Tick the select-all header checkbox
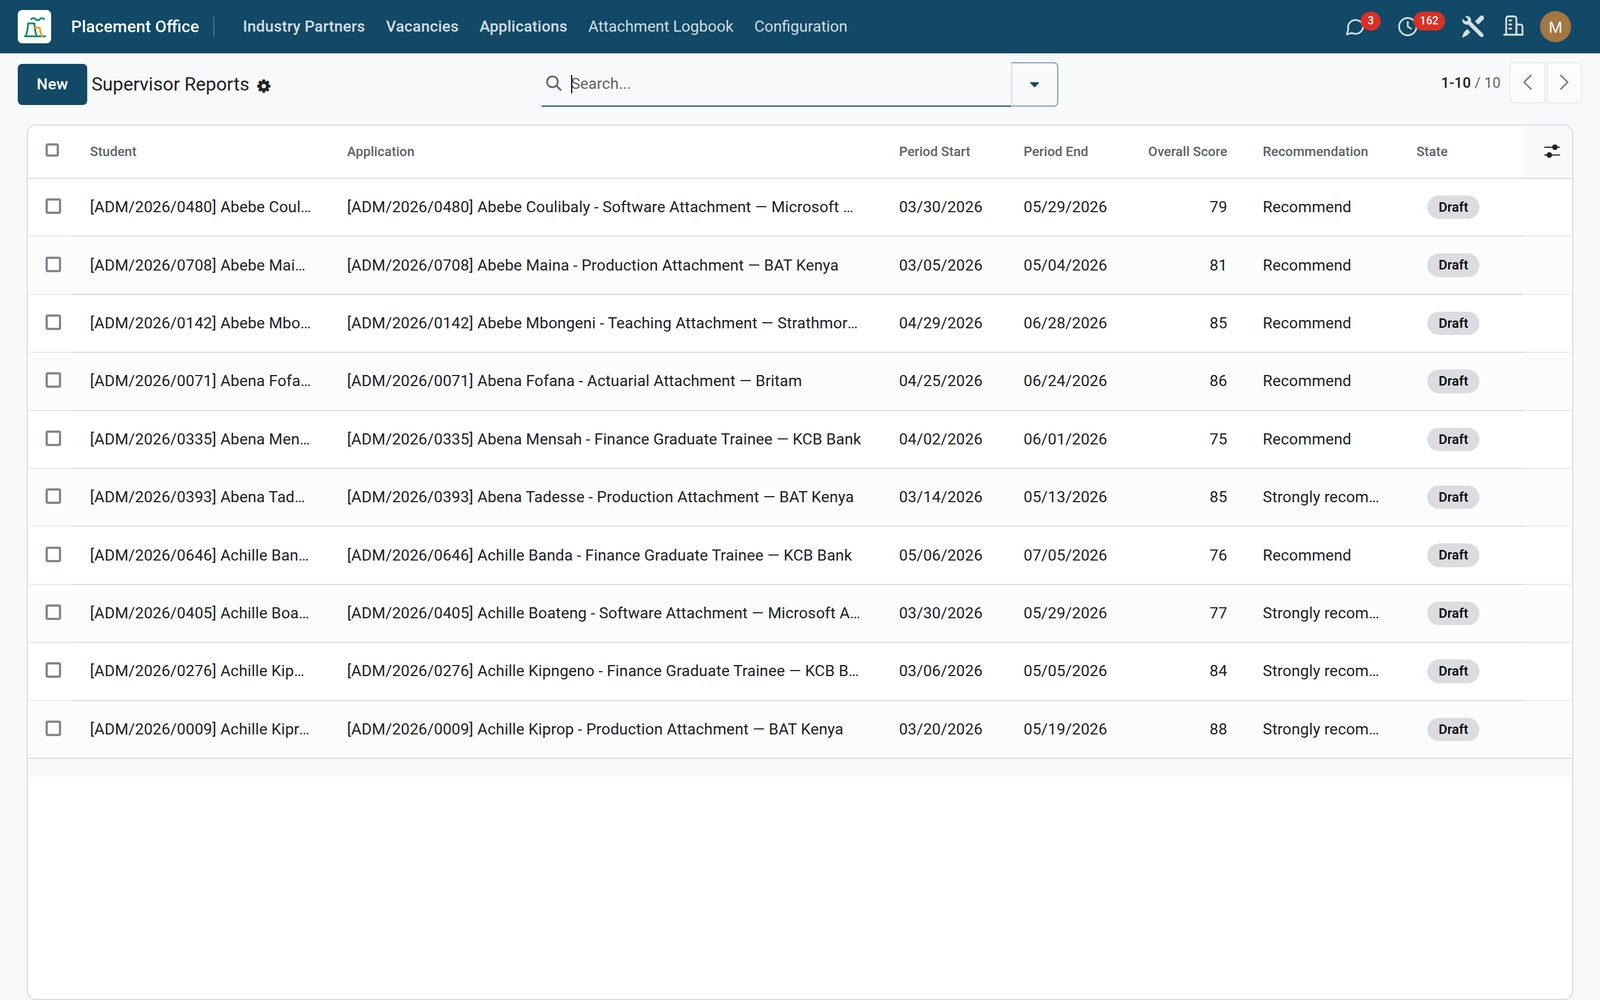Viewport: 1600px width, 1000px height. point(53,150)
